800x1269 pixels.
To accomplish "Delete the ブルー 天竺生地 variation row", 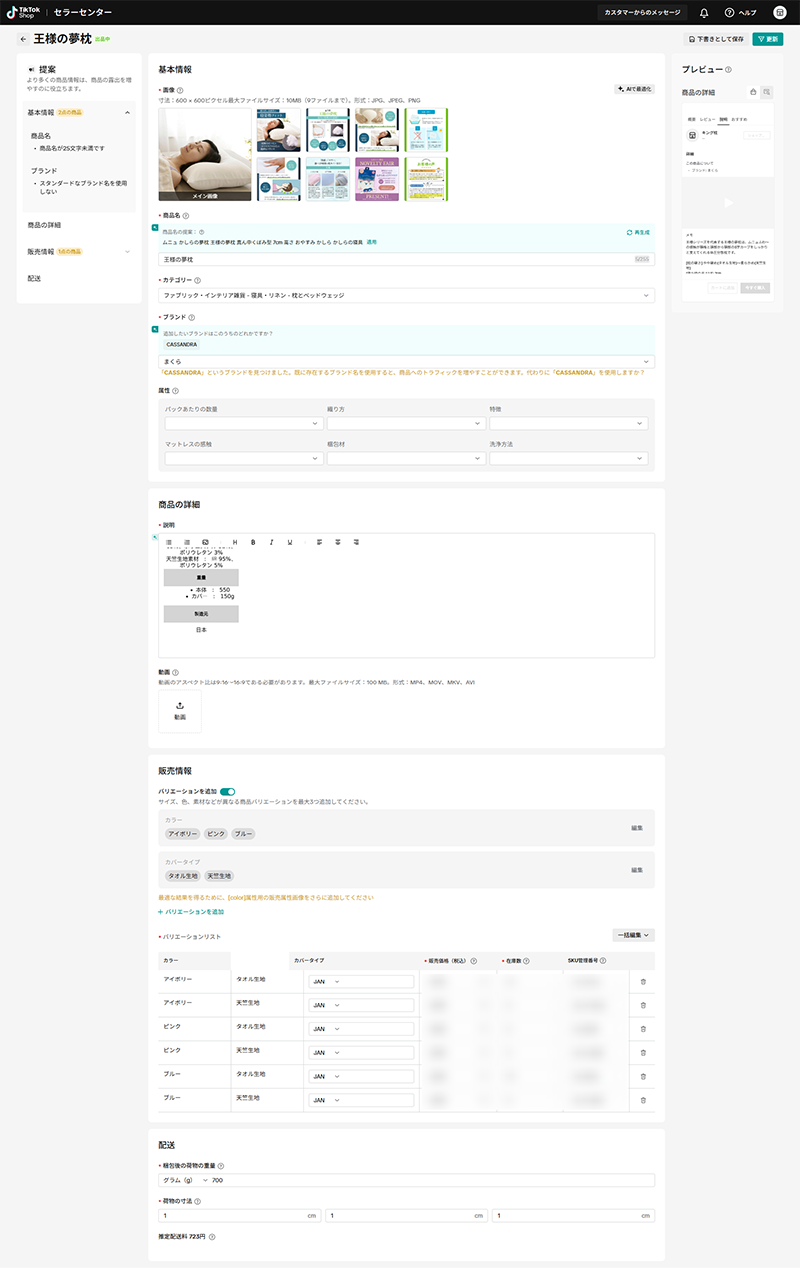I will (x=643, y=1100).
